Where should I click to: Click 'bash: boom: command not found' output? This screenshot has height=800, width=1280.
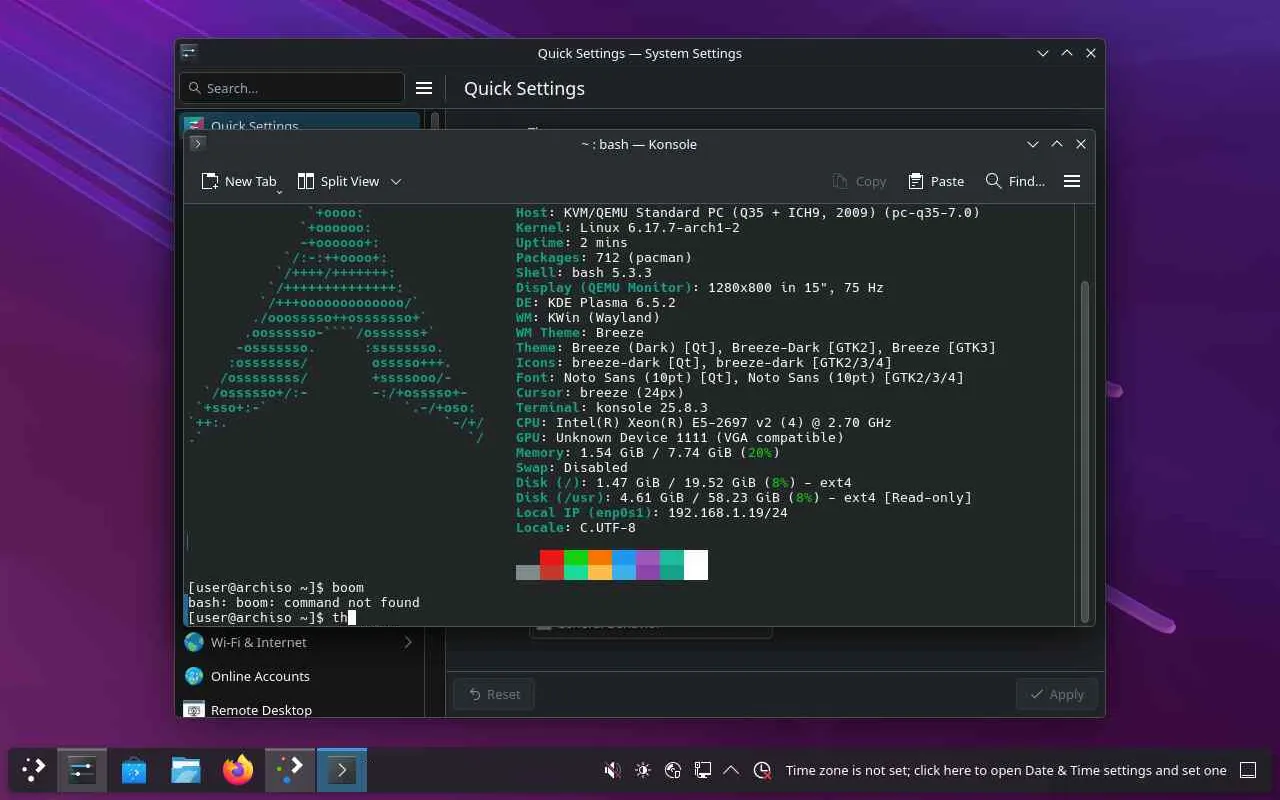pos(304,602)
